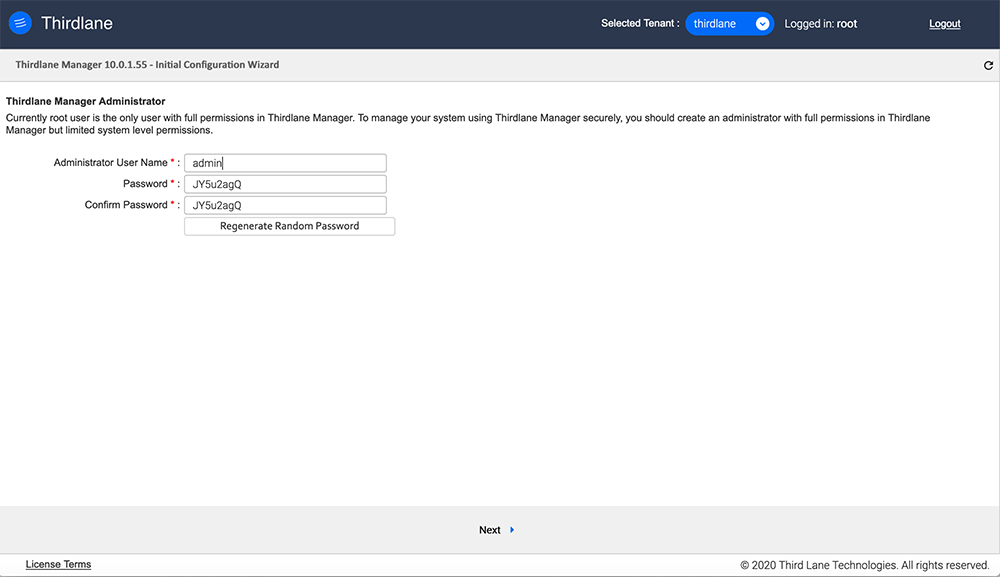Click the 'Selected Tenant :' label
The image size is (1000, 577).
pos(640,24)
